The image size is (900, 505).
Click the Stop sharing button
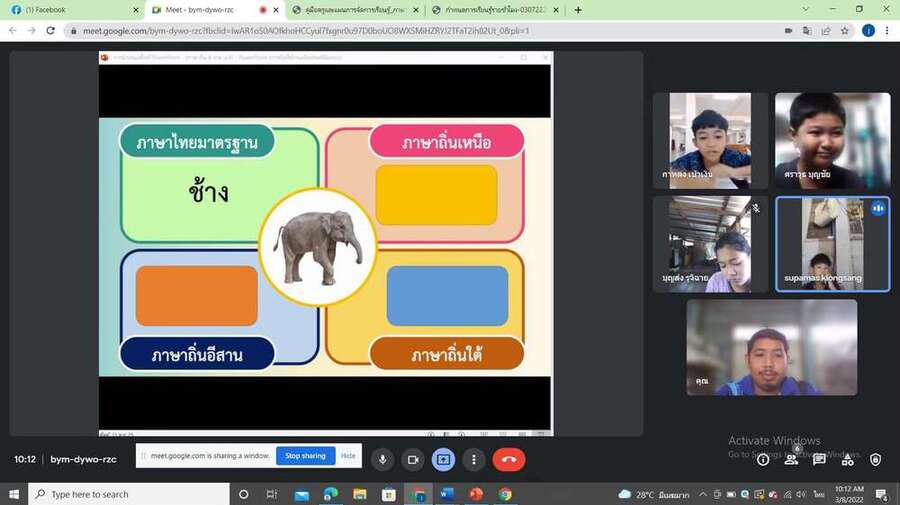click(x=305, y=456)
